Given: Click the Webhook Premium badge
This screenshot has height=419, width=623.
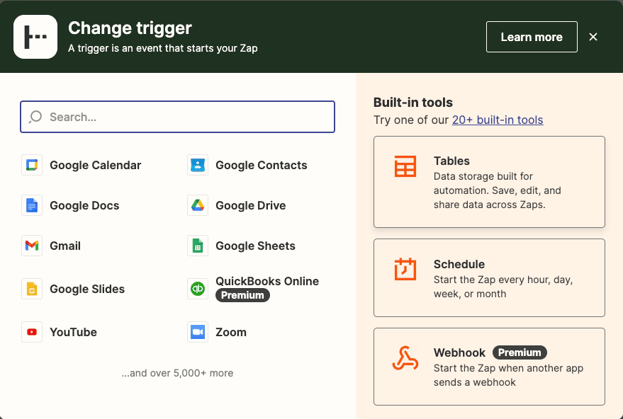Looking at the screenshot, I should tap(520, 353).
